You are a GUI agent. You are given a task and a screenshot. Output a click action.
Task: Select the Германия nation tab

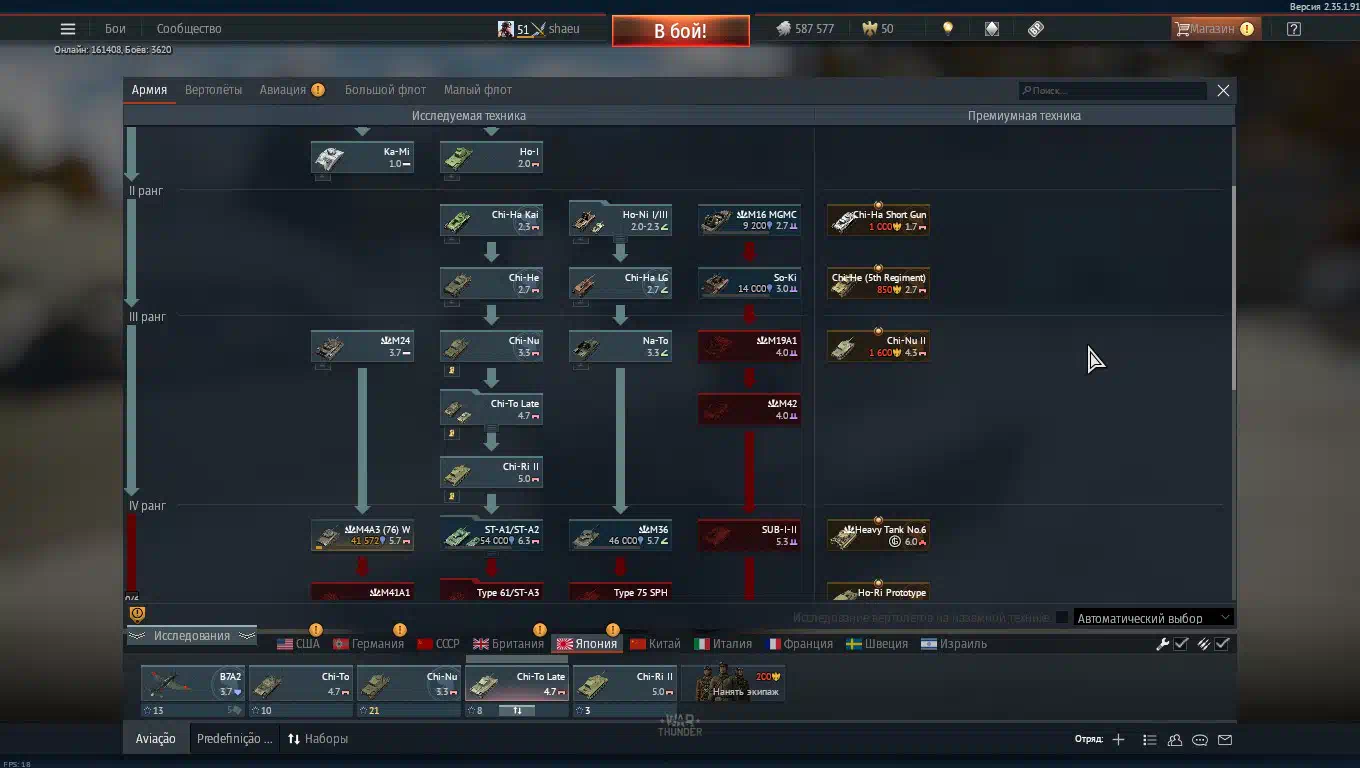click(368, 644)
